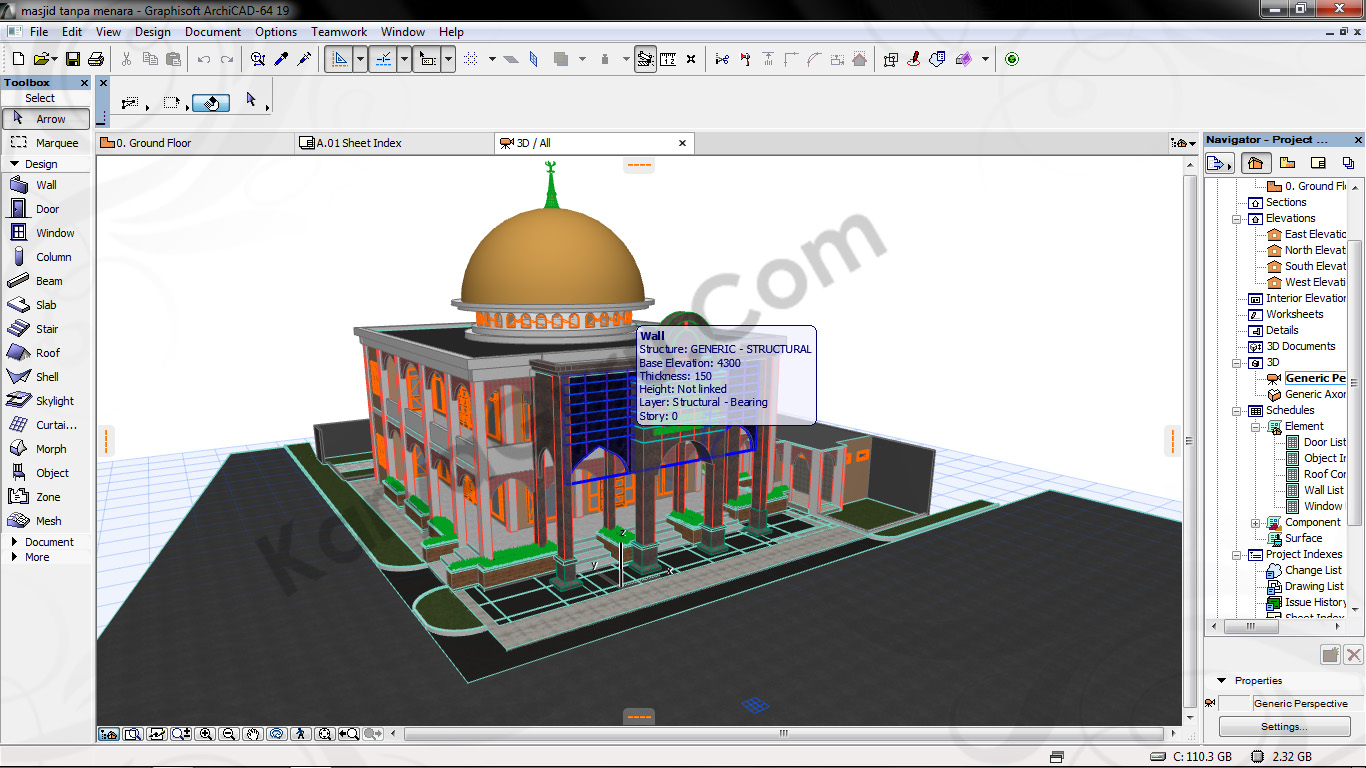Click the Settings... button
Screen dimensions: 1366x768
coord(1283,727)
